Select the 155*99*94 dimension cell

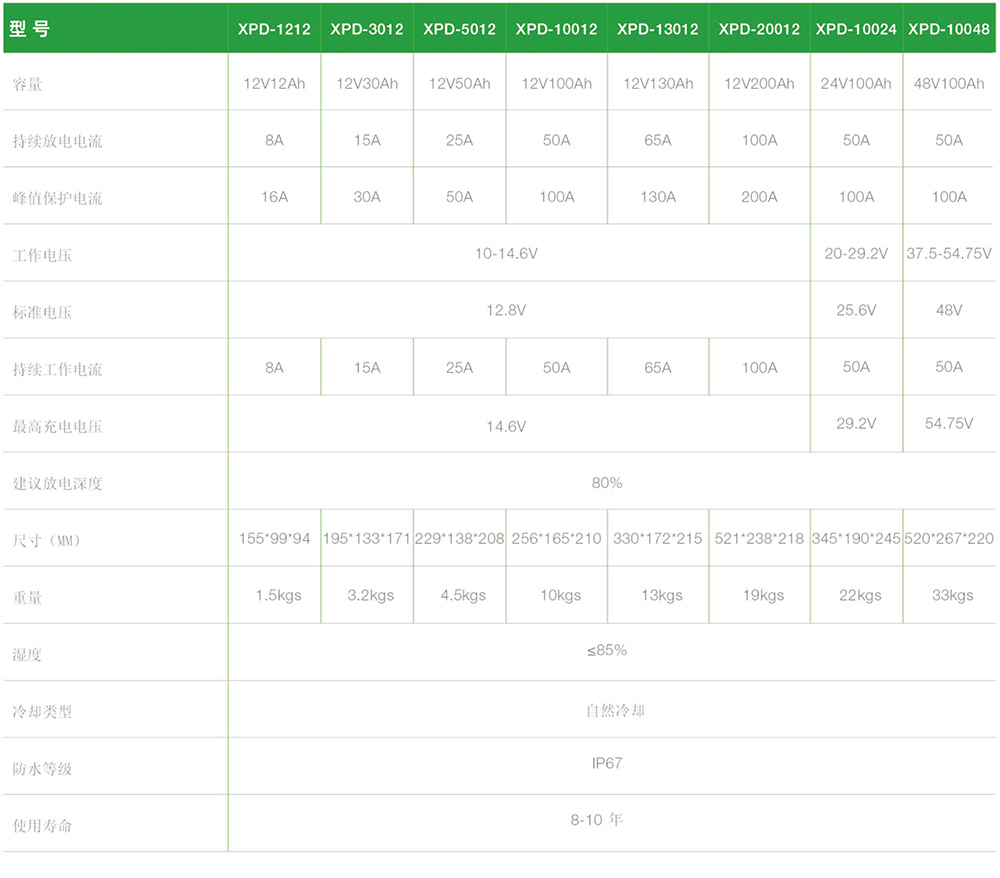(275, 539)
